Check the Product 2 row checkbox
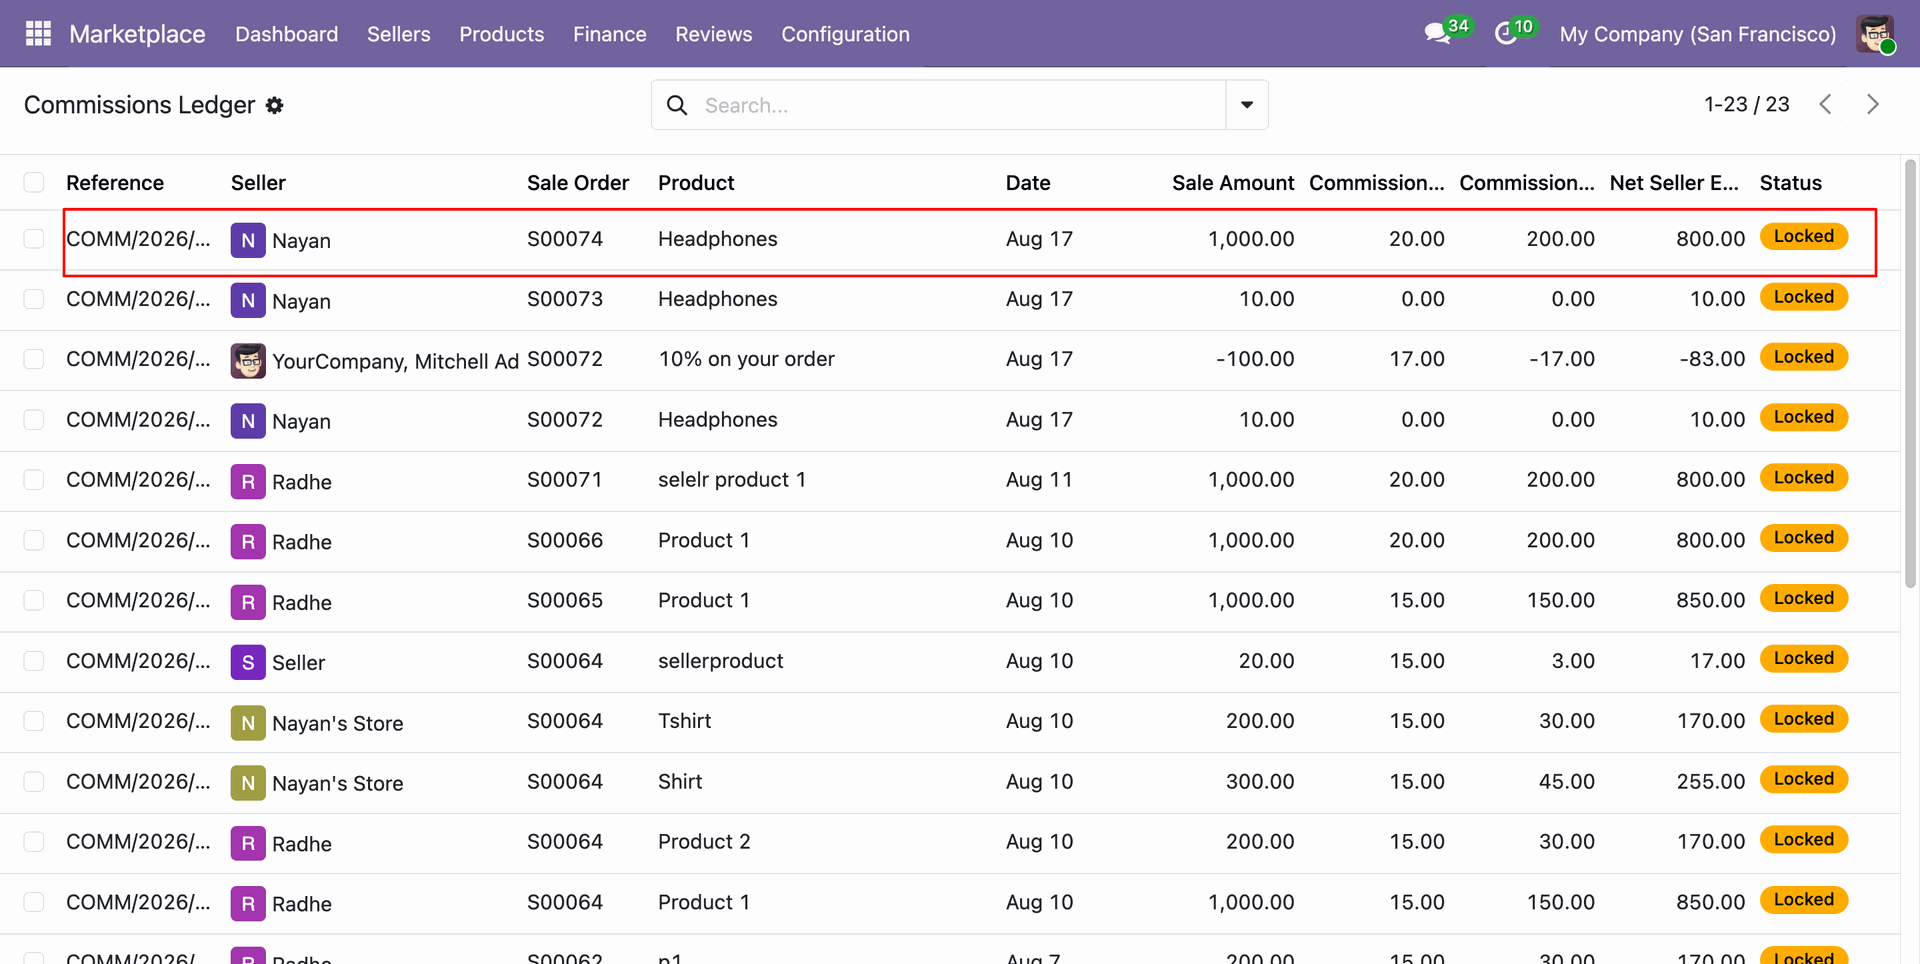The height and width of the screenshot is (964, 1920). coord(34,842)
